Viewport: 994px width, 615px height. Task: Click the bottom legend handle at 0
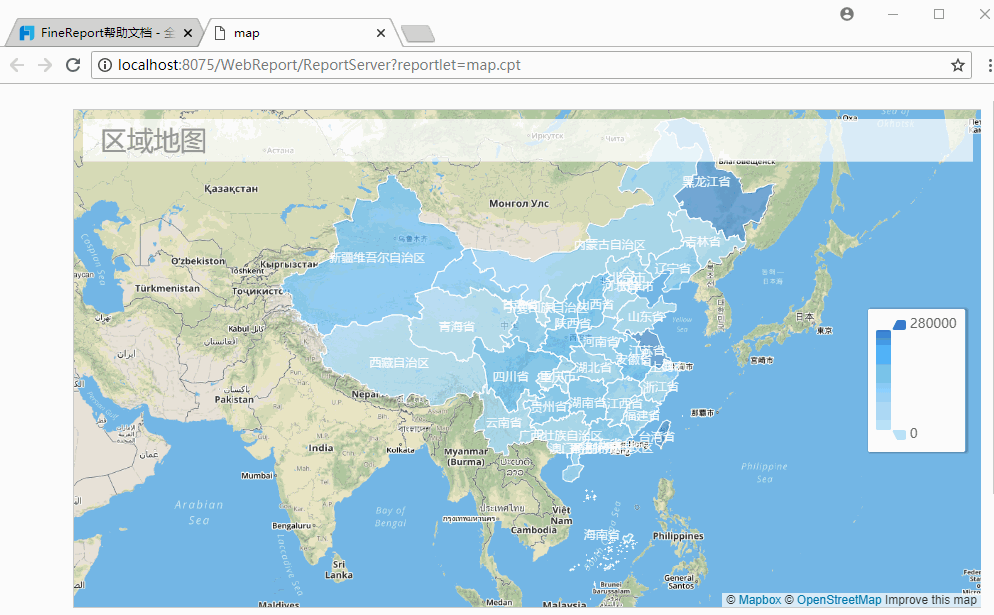coord(899,434)
